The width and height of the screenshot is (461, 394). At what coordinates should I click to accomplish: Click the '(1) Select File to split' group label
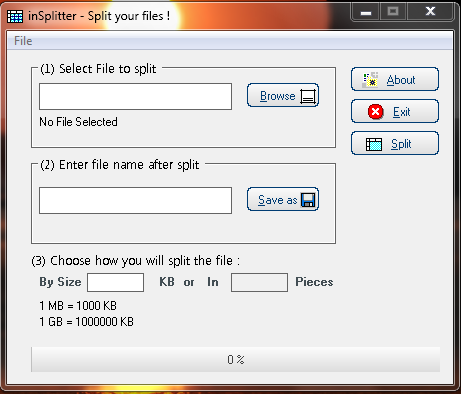98,69
